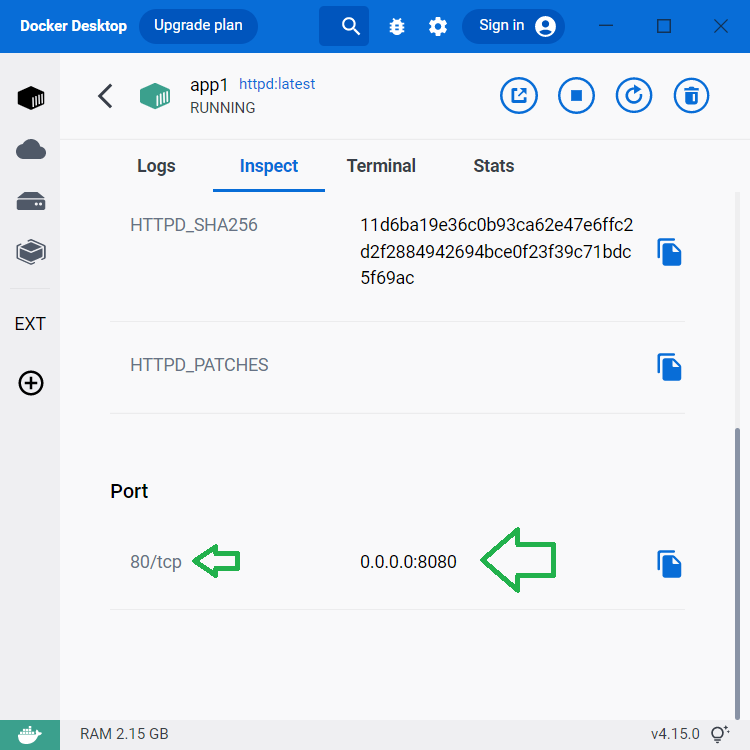This screenshot has height=750, width=750.
Task: Open the Volumes drive icon in sidebar
Action: click(x=31, y=201)
